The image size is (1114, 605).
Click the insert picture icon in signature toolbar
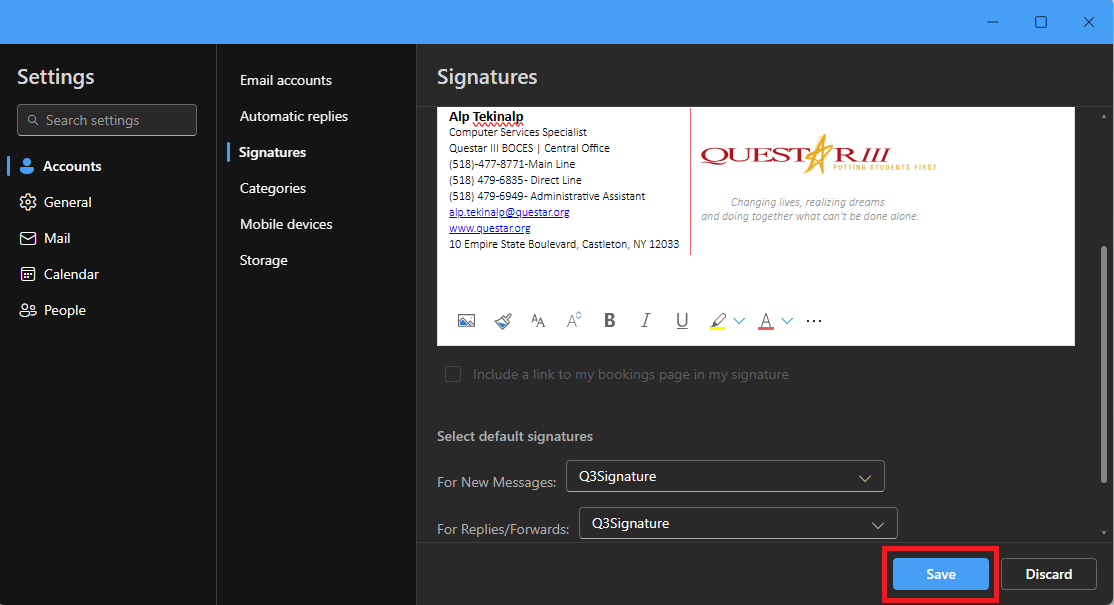coord(466,321)
